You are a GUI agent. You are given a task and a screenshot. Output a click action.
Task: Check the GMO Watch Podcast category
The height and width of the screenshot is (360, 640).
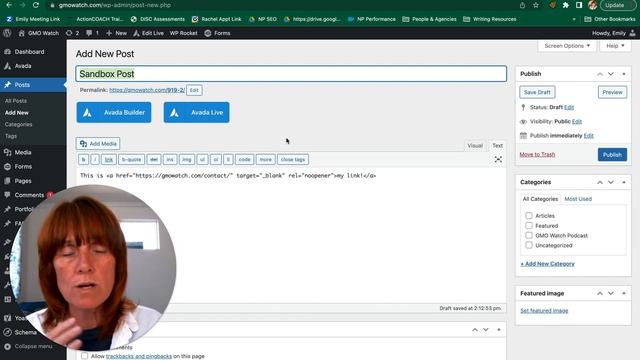click(x=529, y=236)
